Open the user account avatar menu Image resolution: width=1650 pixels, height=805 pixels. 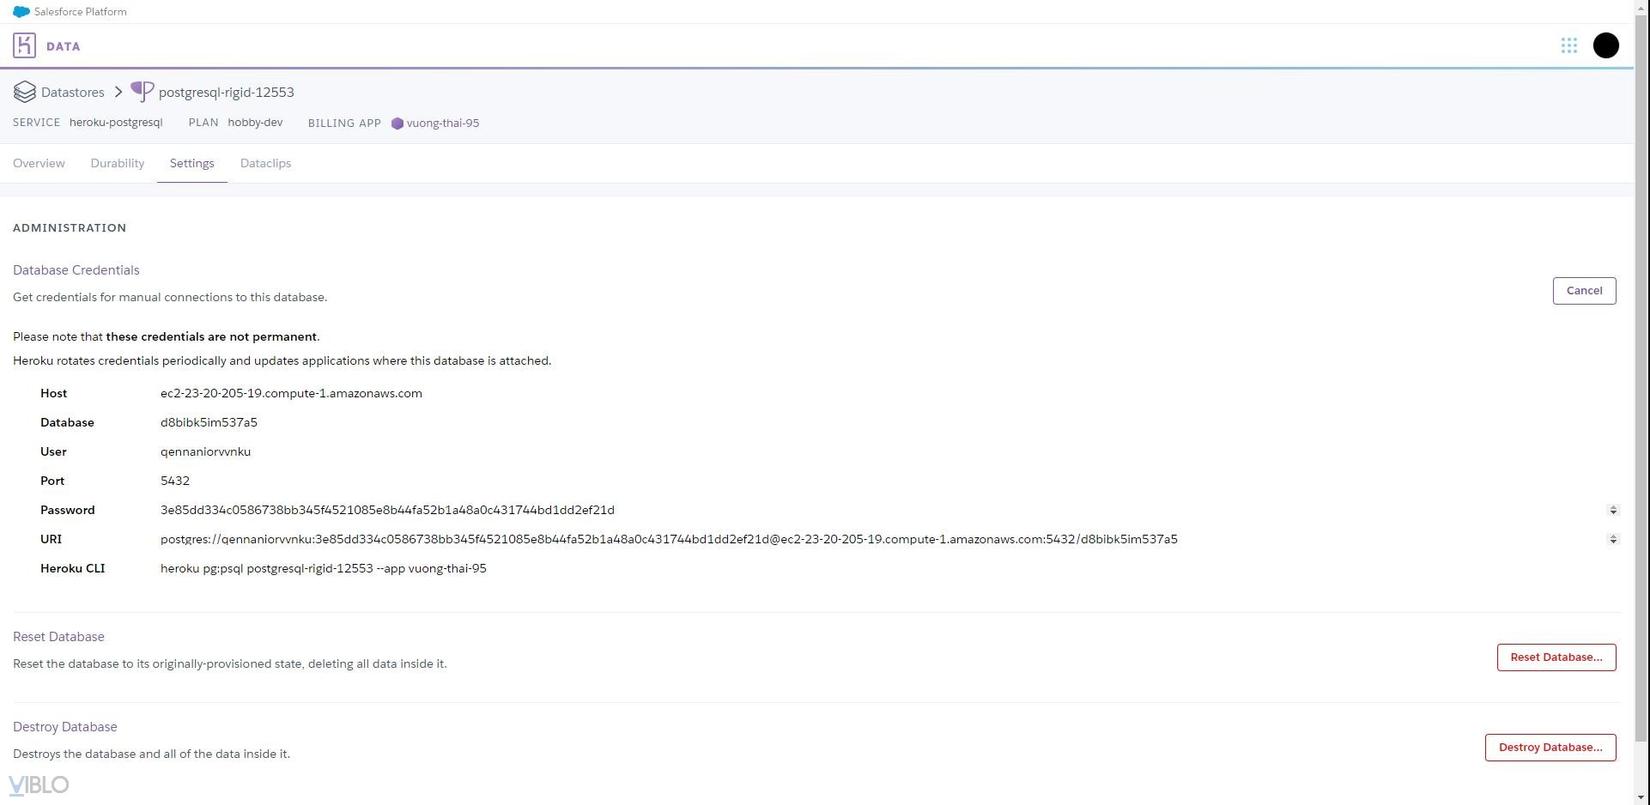click(x=1606, y=45)
